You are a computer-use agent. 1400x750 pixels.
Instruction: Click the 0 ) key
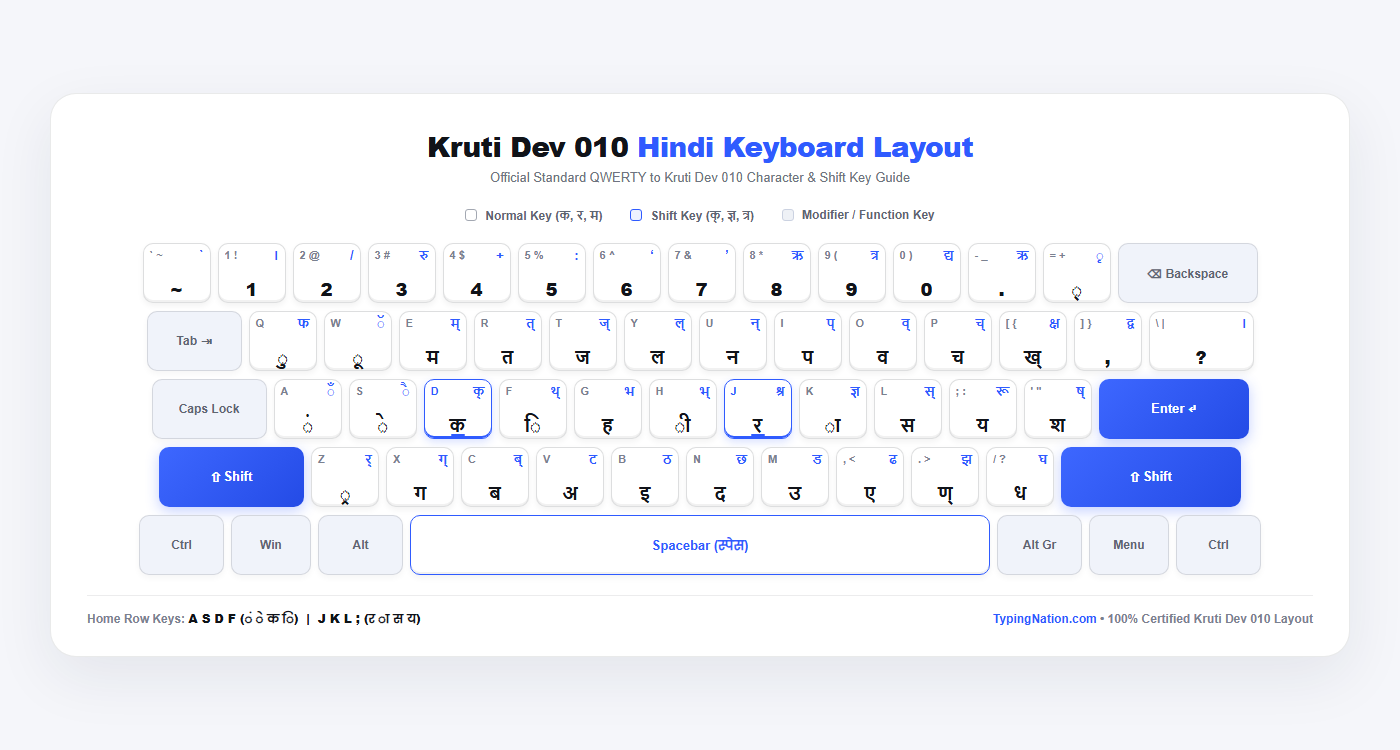(x=926, y=273)
